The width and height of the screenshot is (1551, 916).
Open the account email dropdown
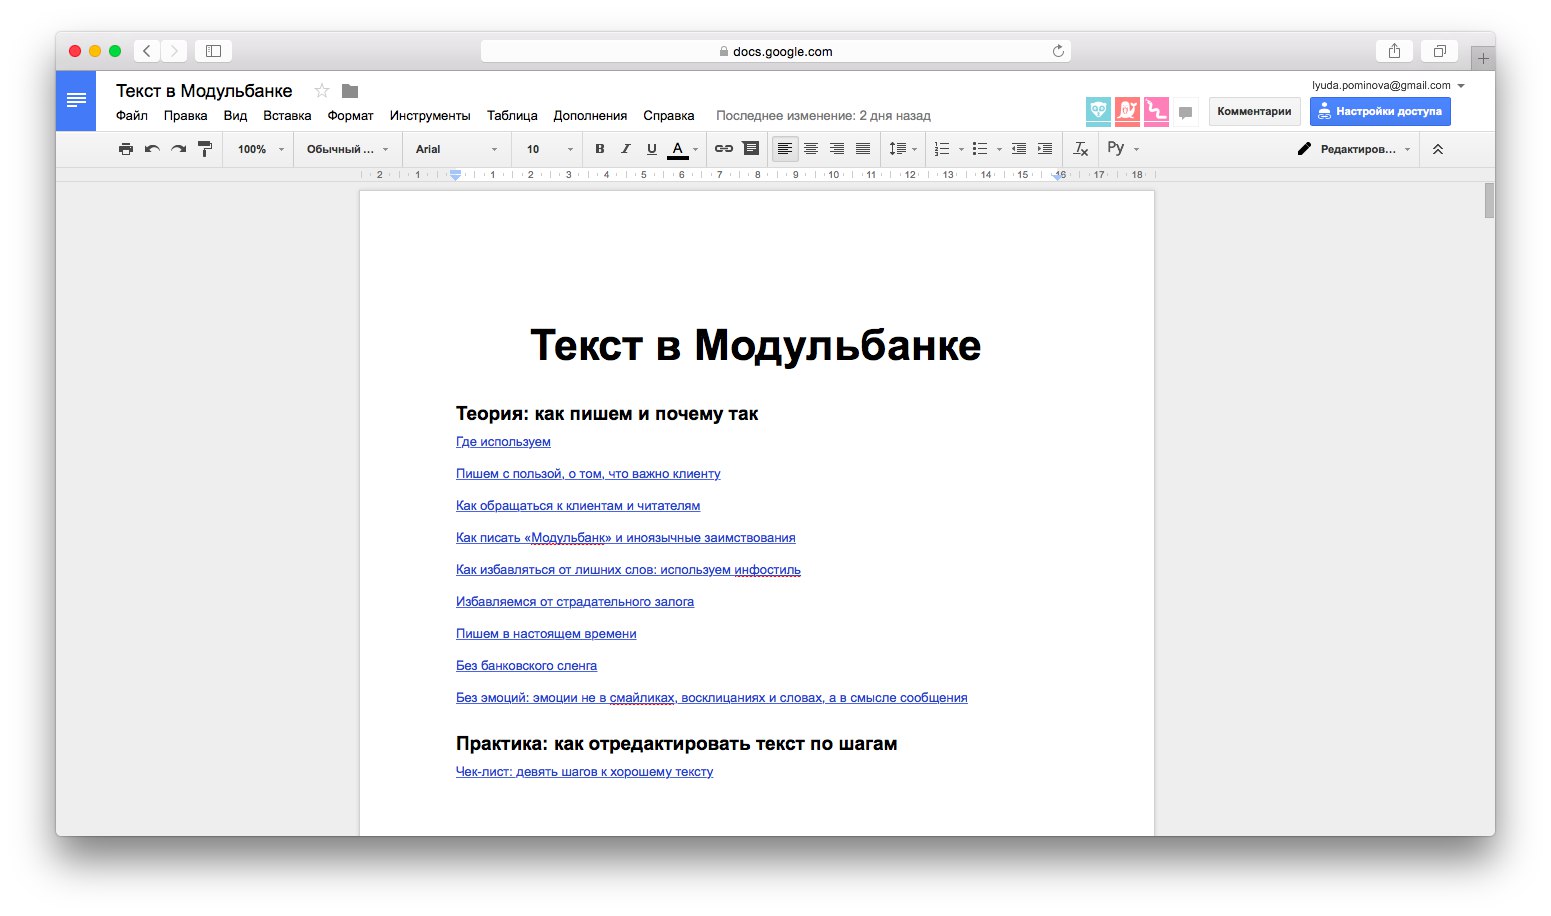pos(1388,85)
